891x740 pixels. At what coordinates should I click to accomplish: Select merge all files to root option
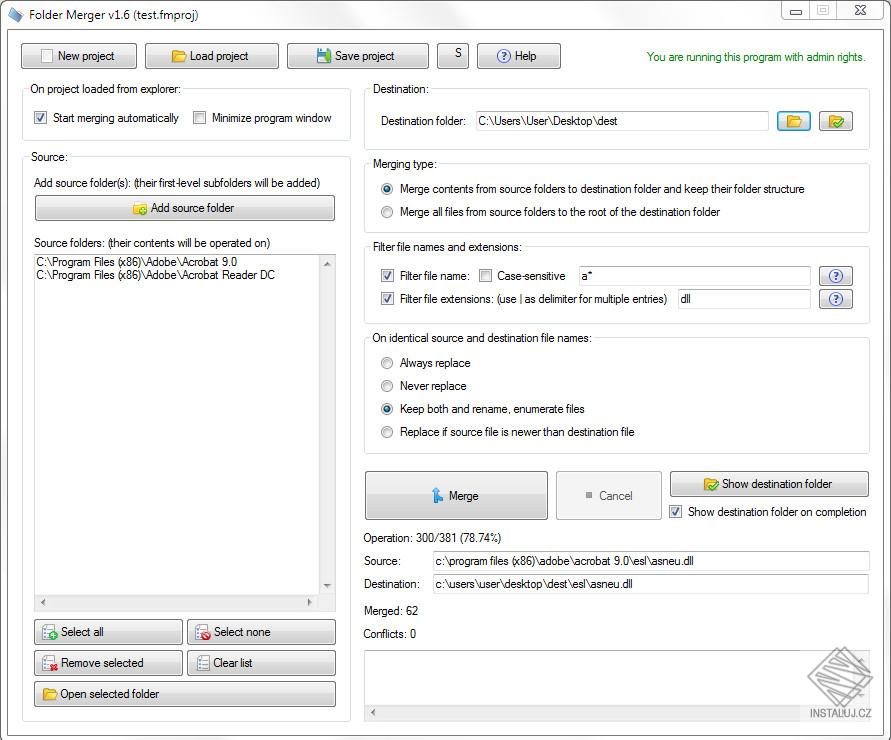pyautogui.click(x=387, y=212)
